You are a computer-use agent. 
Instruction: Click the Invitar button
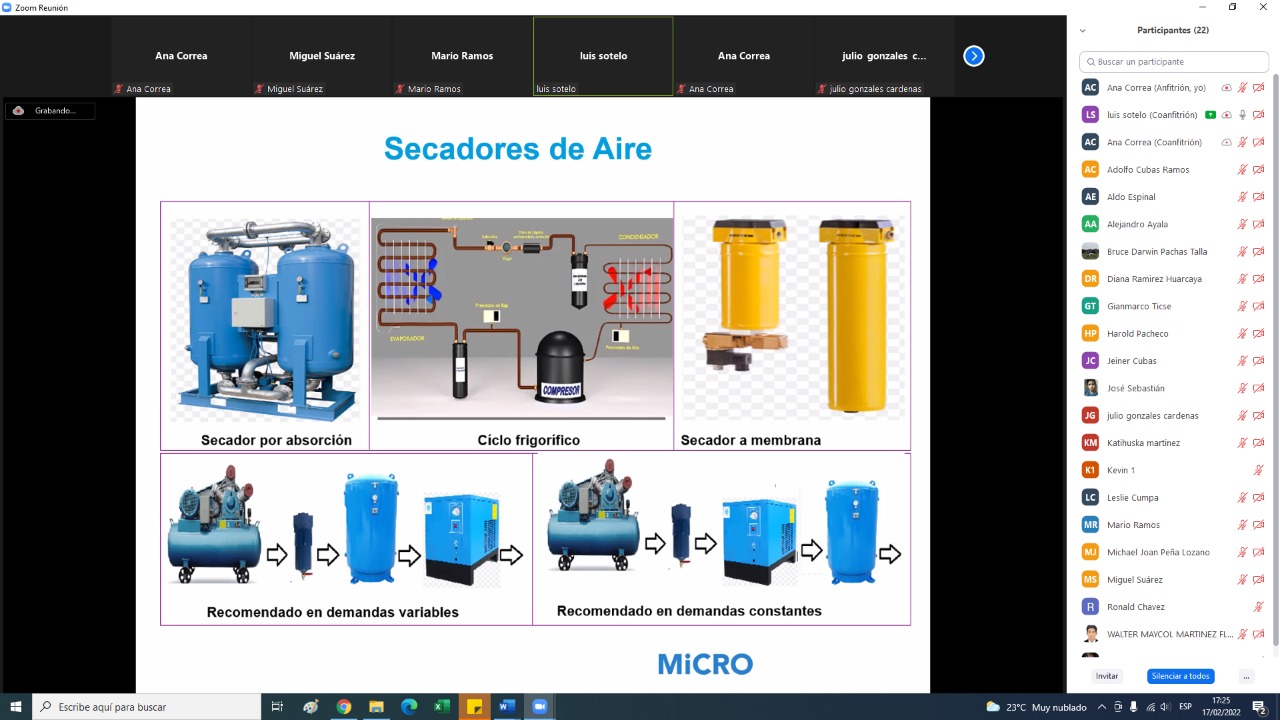(1107, 676)
